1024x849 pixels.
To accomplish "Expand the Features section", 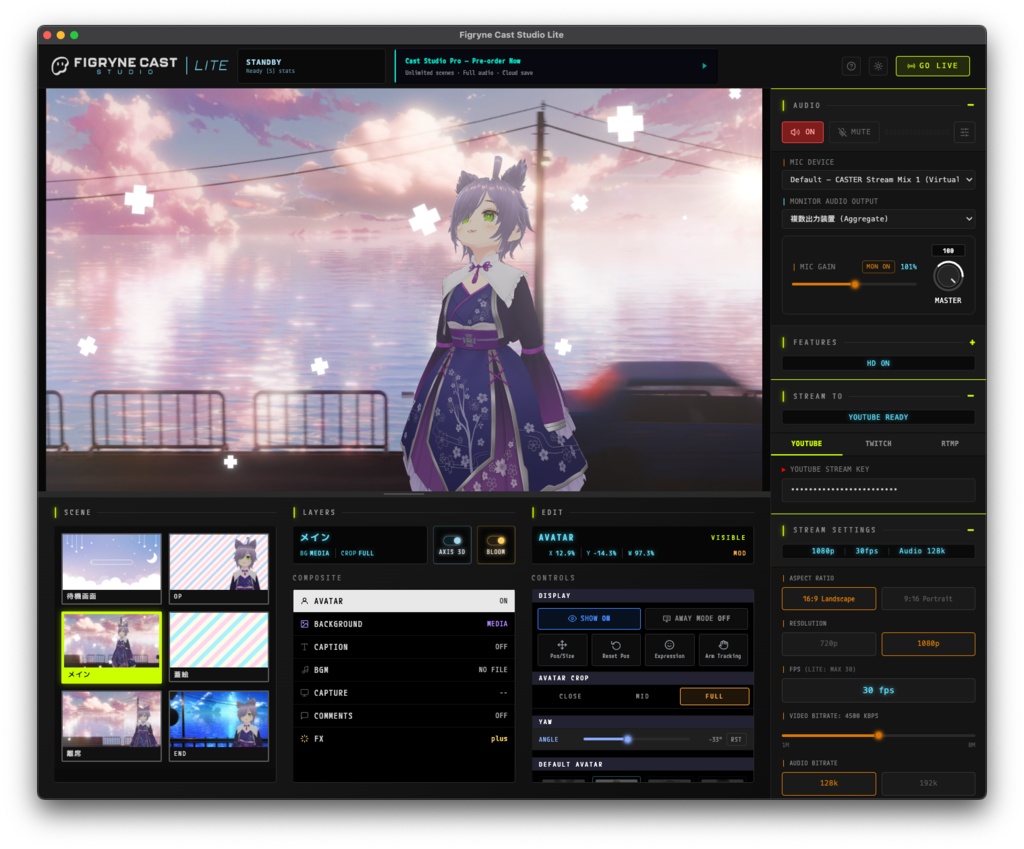I will point(972,342).
